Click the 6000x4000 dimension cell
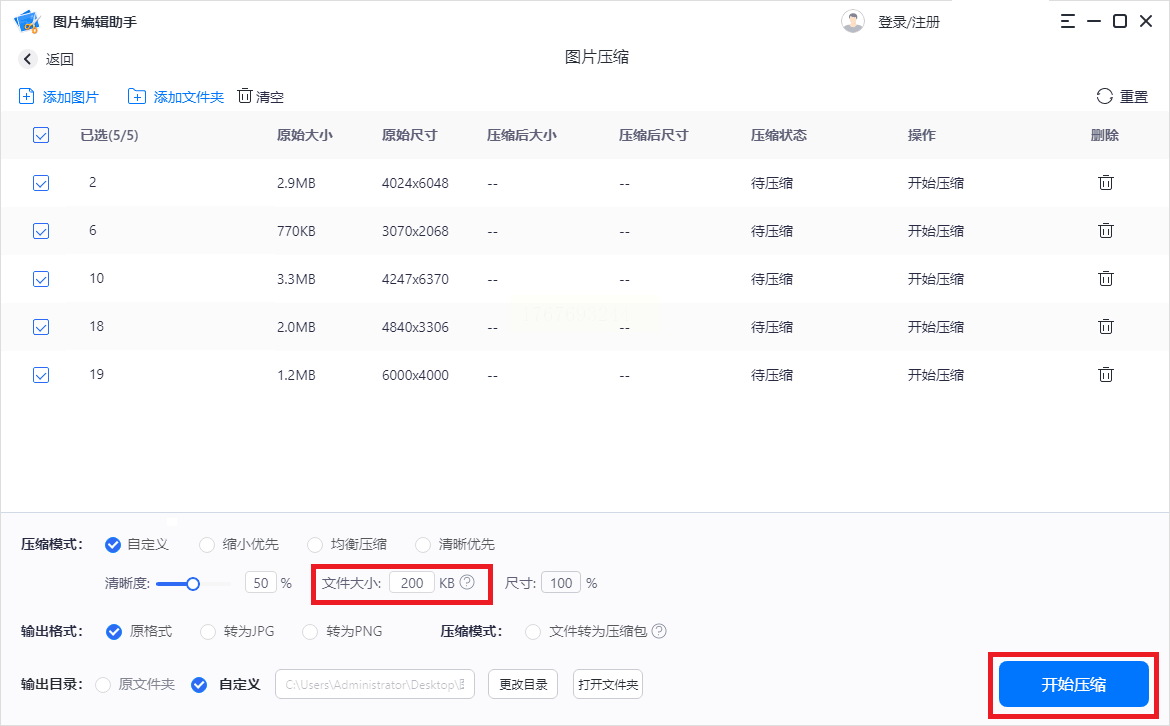 pyautogui.click(x=416, y=375)
